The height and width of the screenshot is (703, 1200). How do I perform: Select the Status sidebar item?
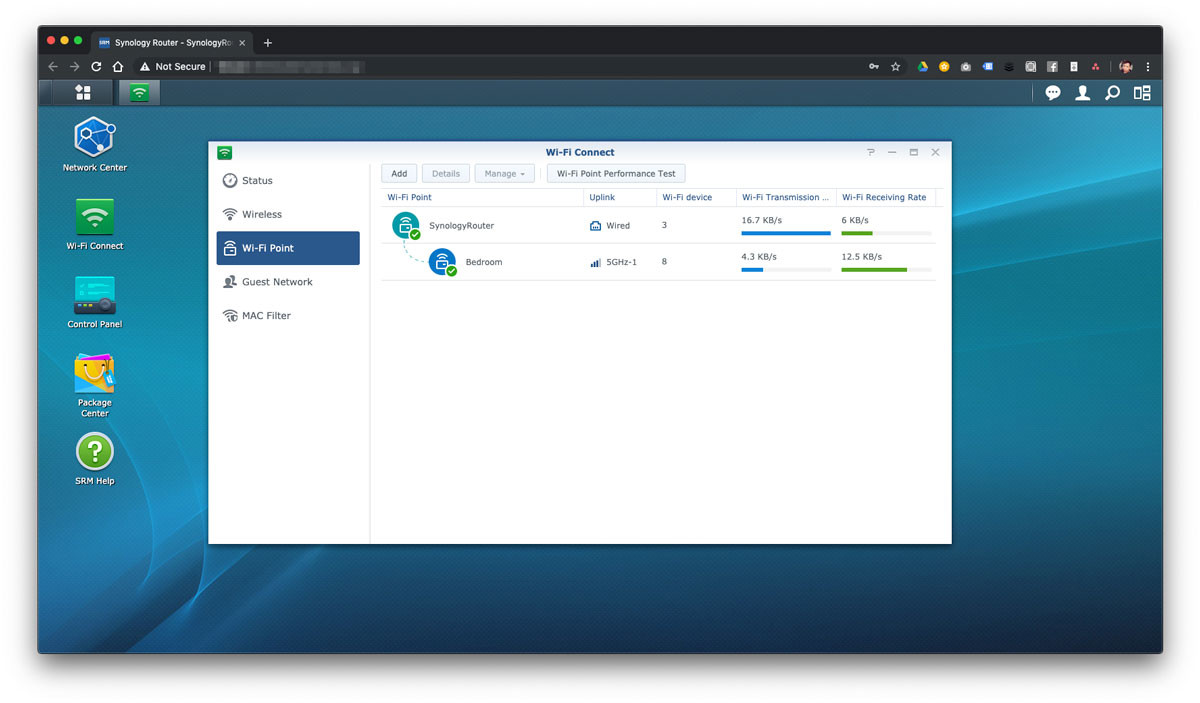pyautogui.click(x=257, y=181)
